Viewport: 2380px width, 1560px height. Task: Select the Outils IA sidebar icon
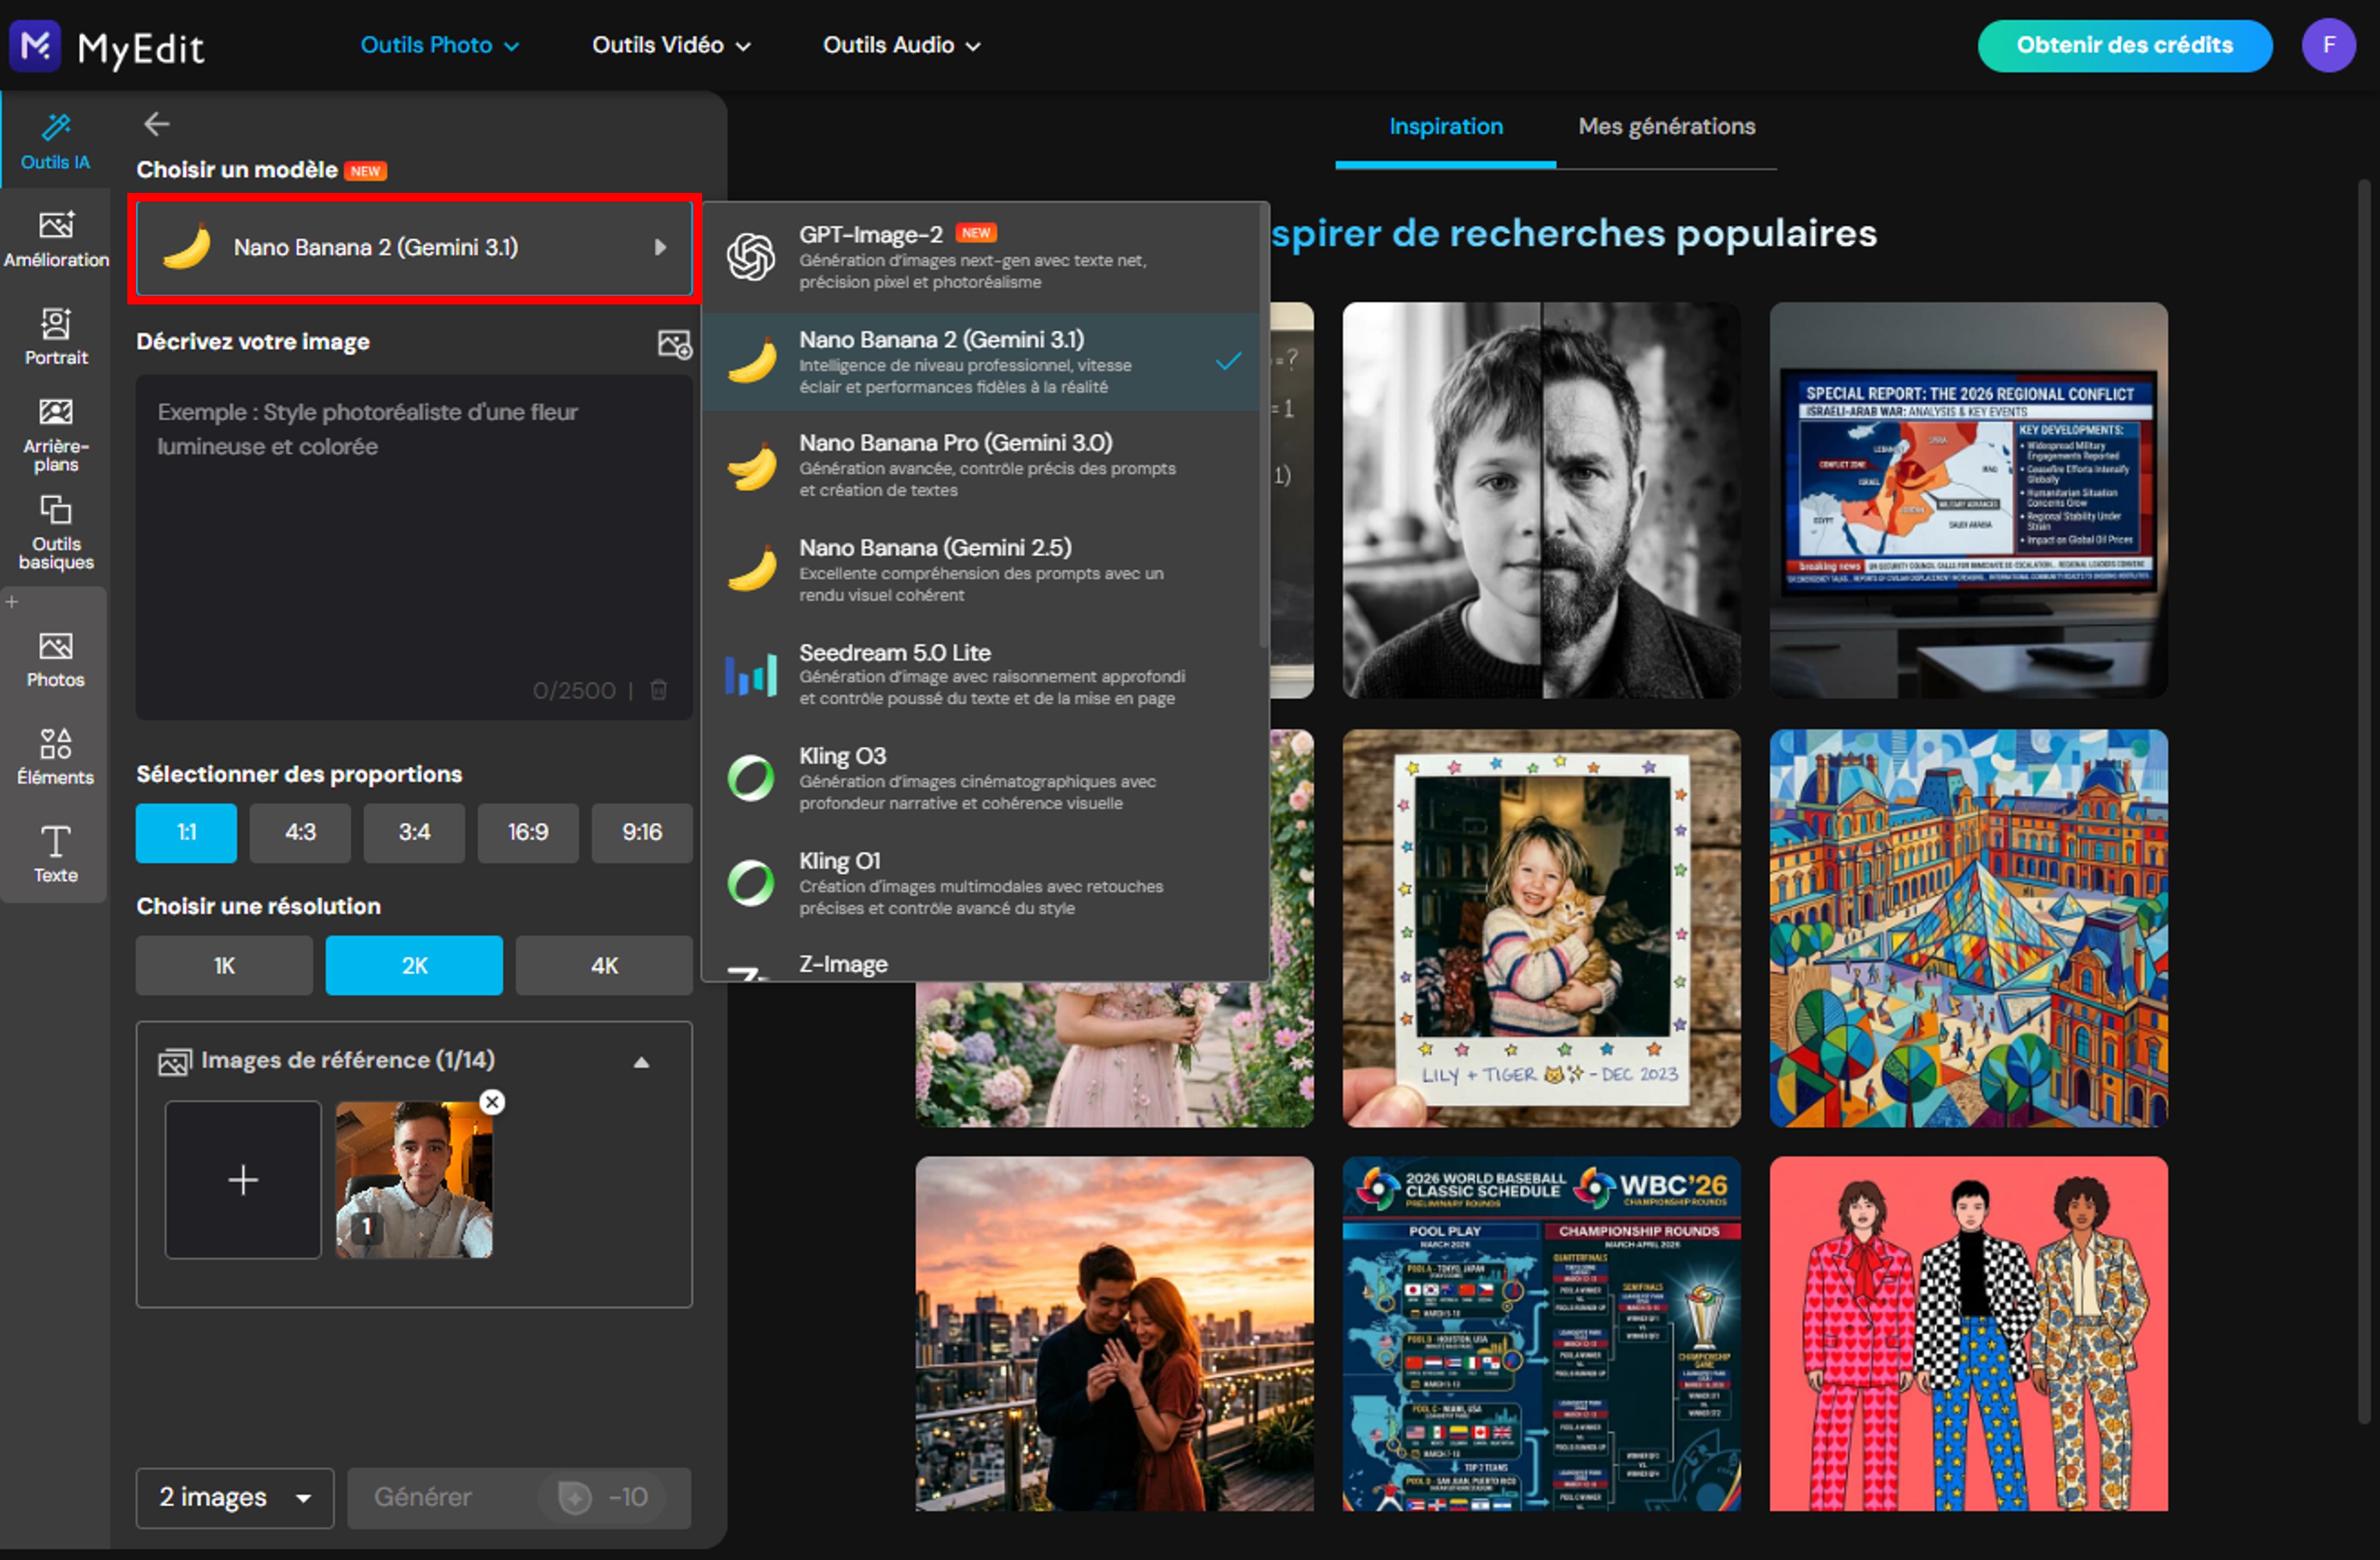tap(55, 141)
